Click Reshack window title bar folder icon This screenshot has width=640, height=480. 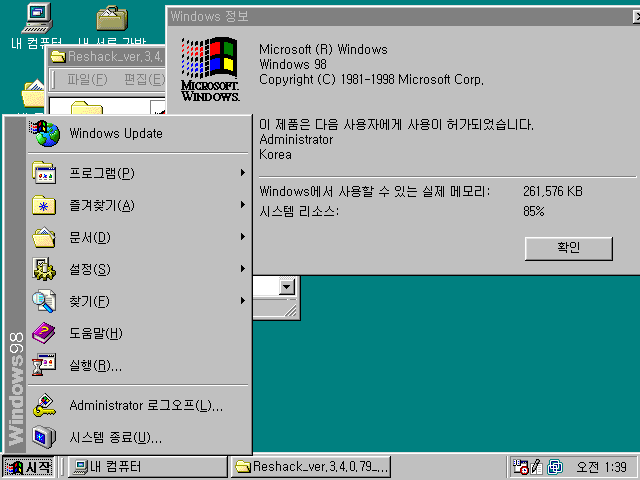(58, 56)
